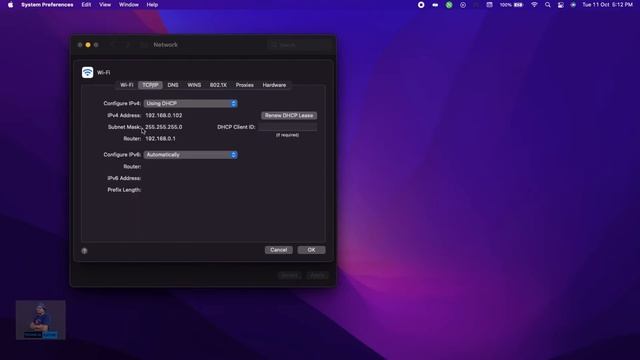
Task: Switch to the Wi-Fi tab
Action: 127,85
